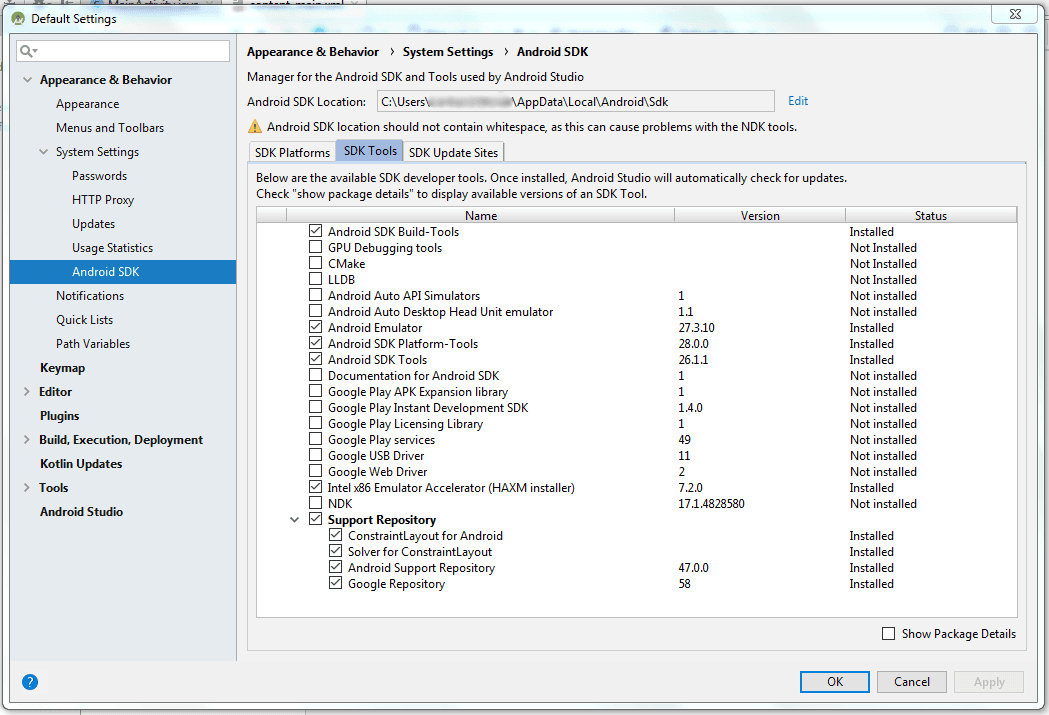Click the Apply button
The image size is (1049, 715).
pyautogui.click(x=989, y=682)
